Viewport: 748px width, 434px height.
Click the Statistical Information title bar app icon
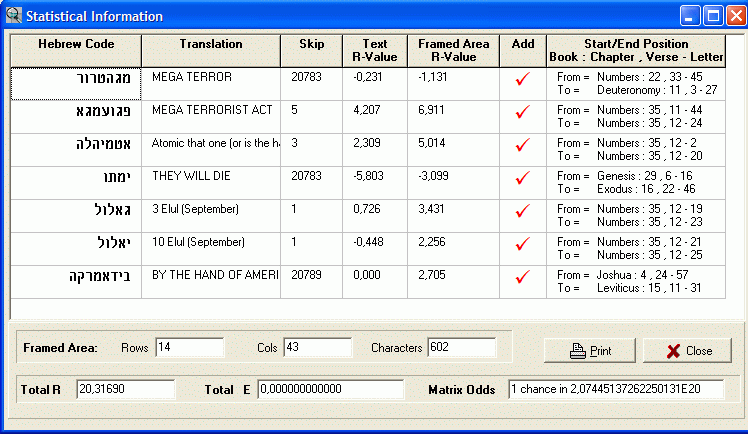[14, 16]
